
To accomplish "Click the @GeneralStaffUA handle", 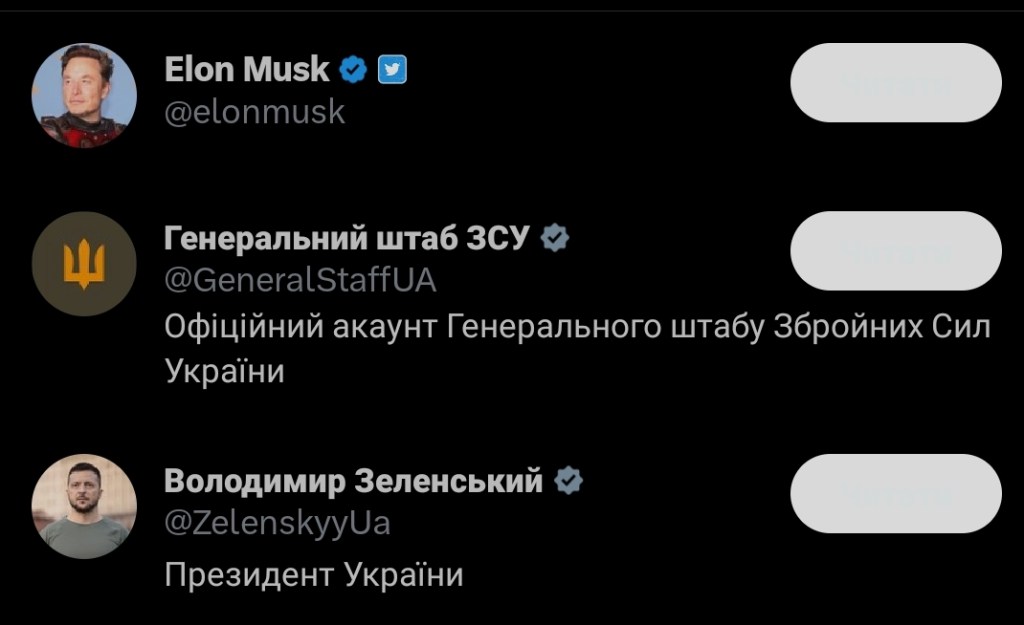I will coord(300,278).
